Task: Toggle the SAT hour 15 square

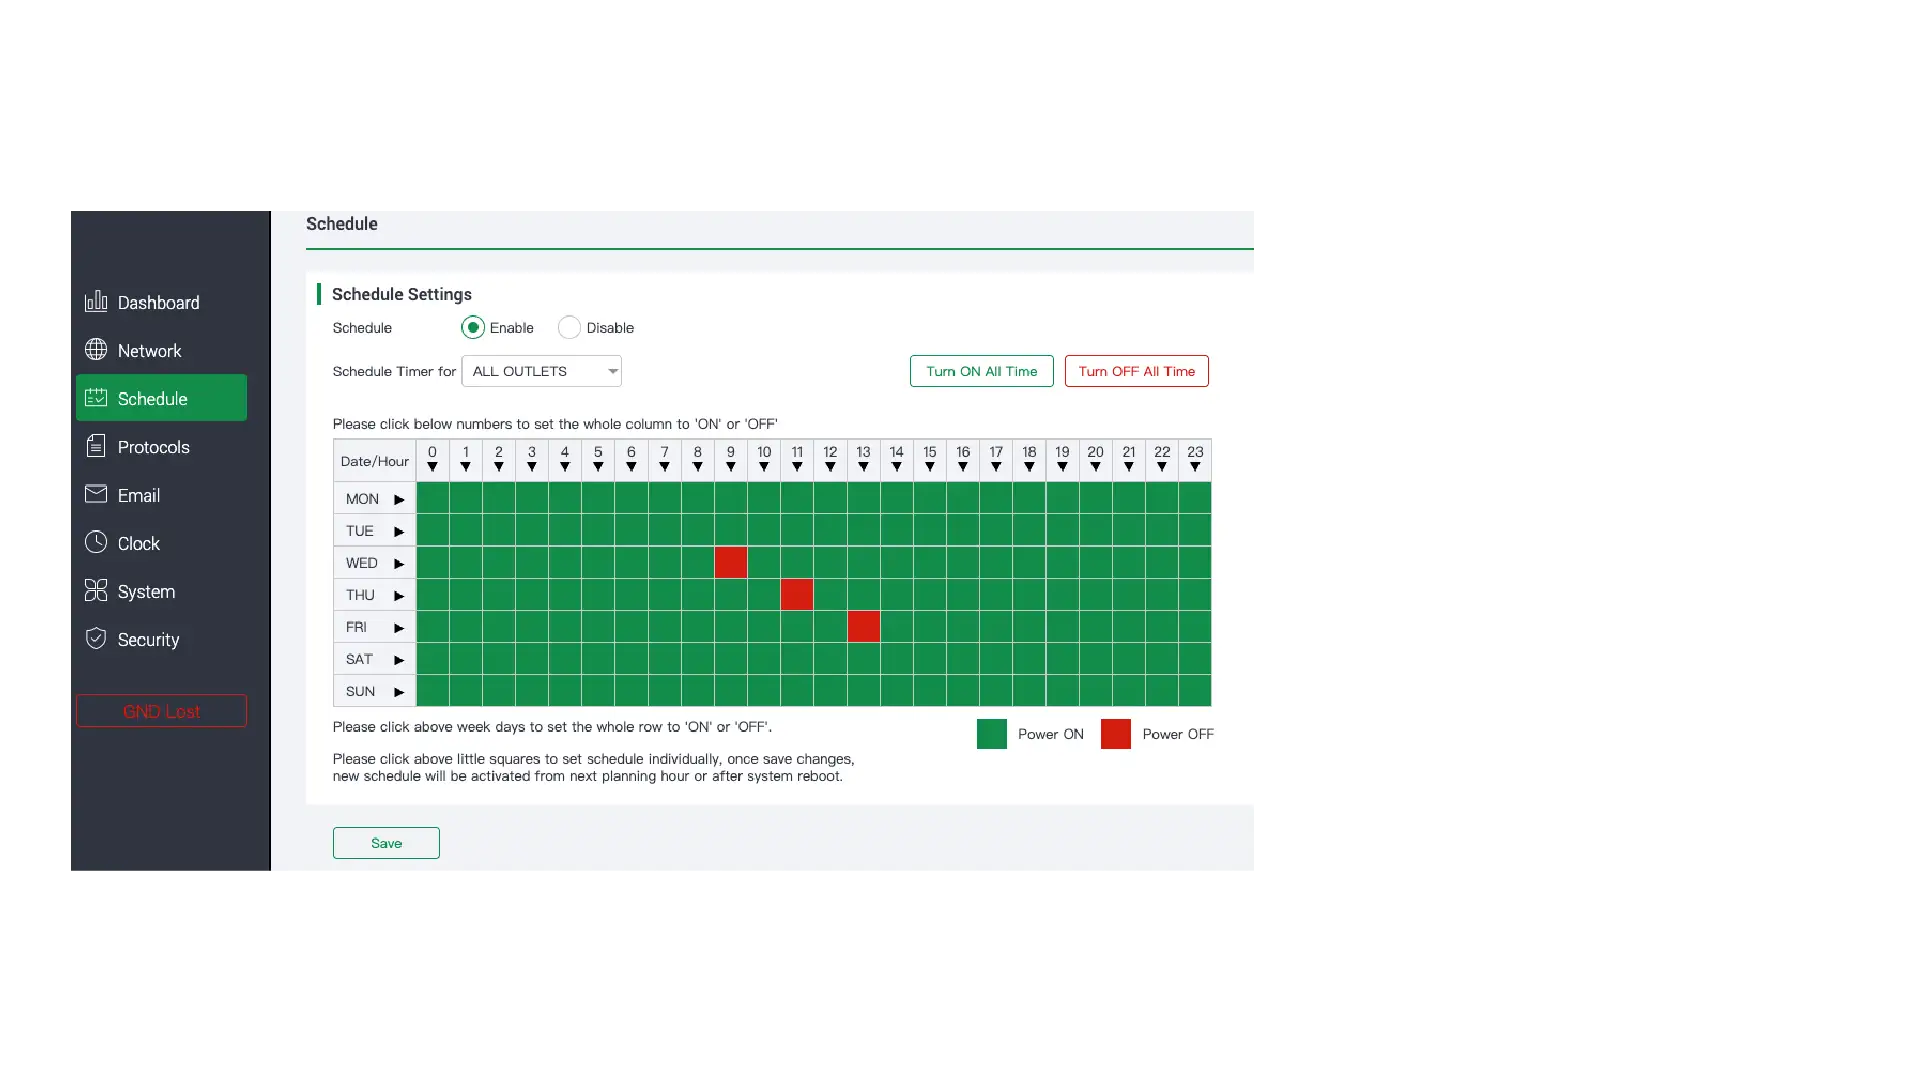Action: pos(930,658)
